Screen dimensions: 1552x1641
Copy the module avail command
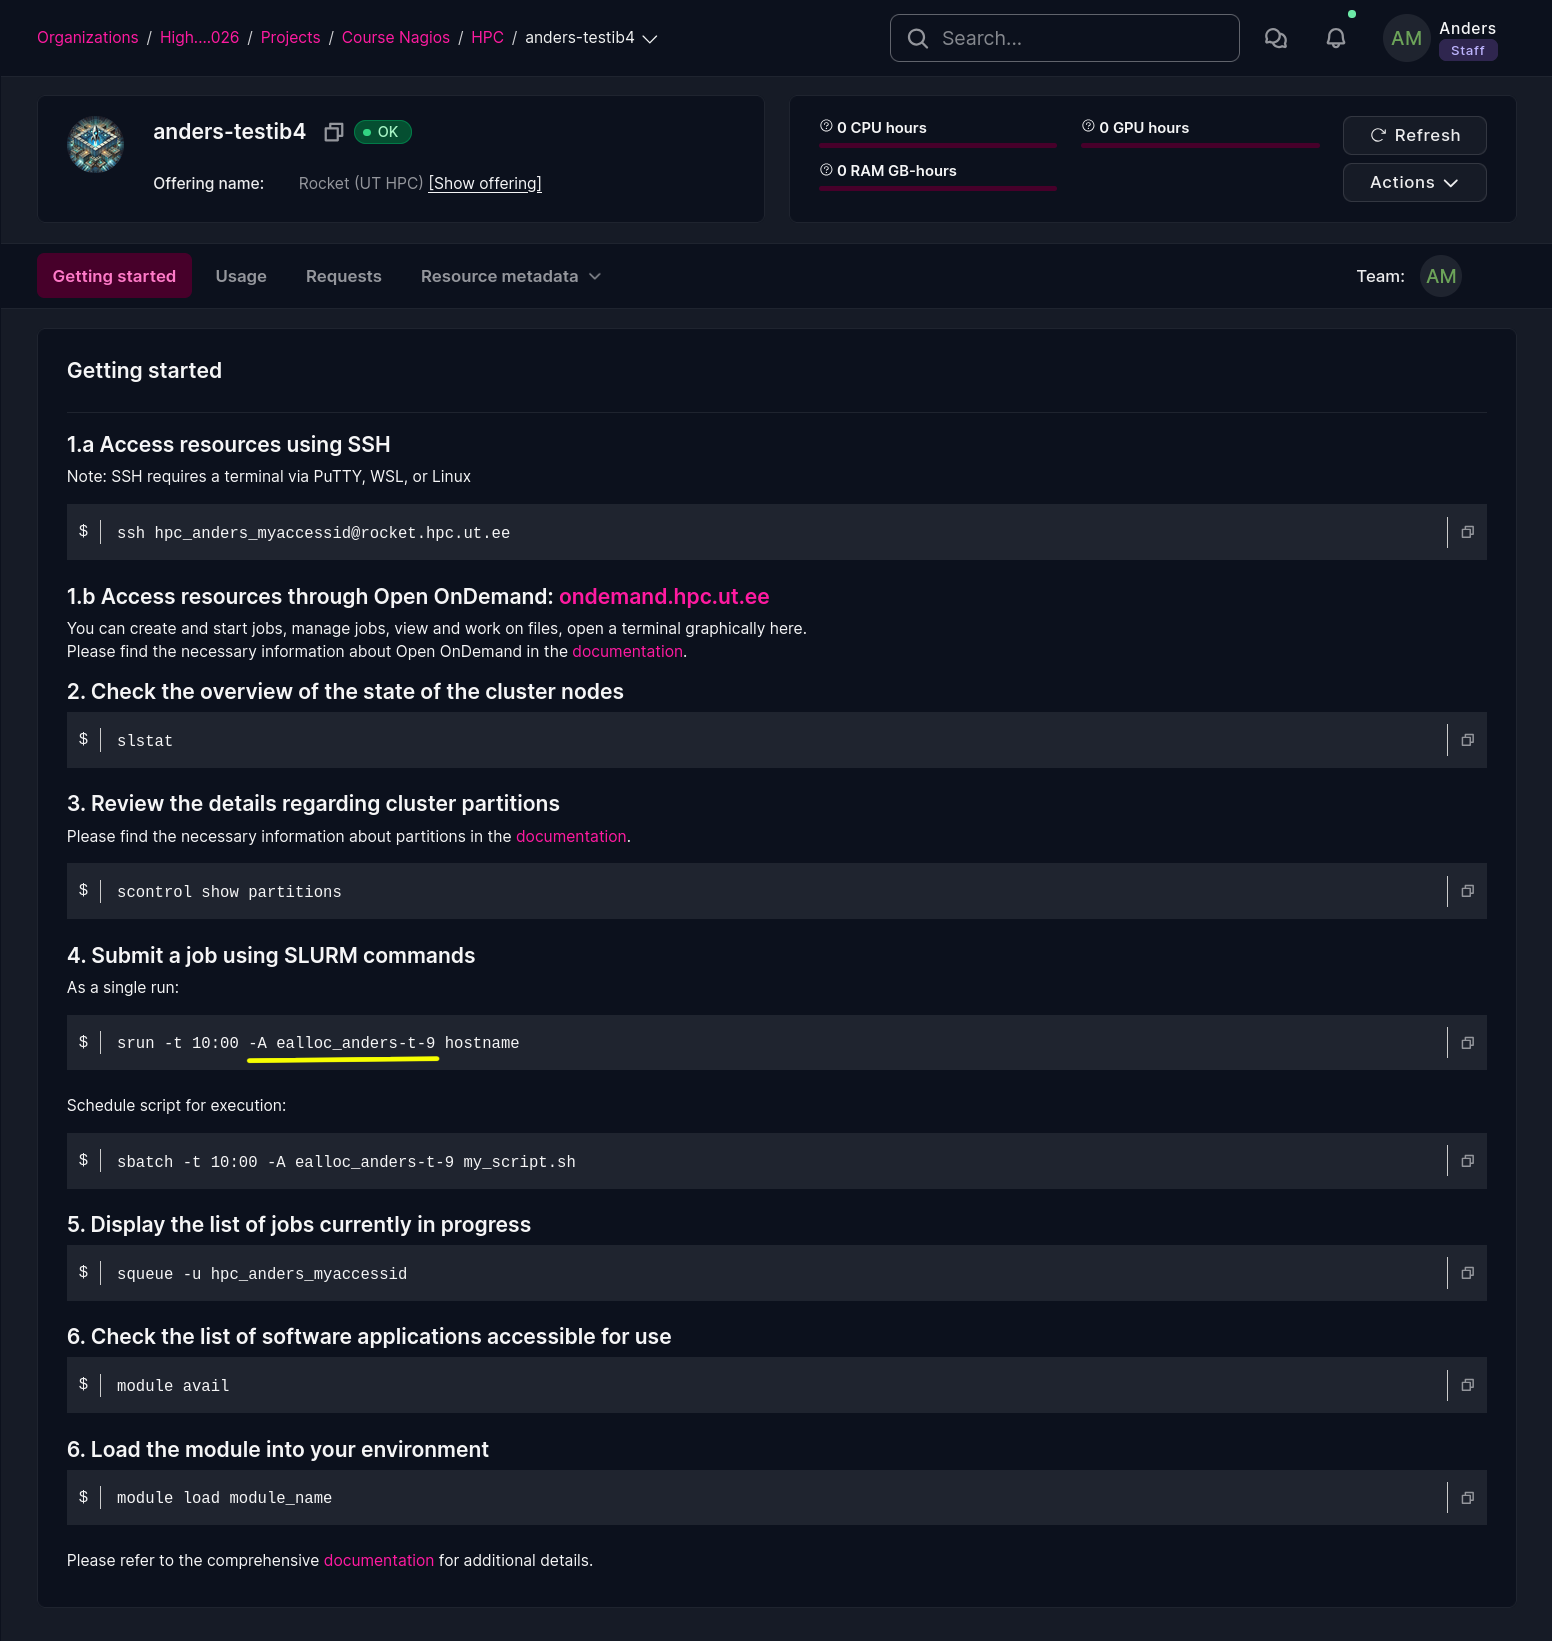[x=1467, y=1385]
